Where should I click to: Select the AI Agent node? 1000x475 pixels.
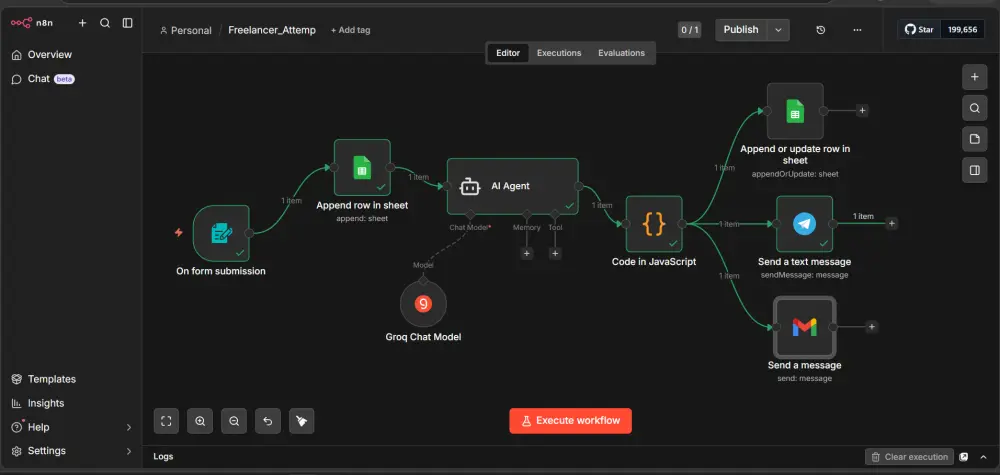coord(513,186)
